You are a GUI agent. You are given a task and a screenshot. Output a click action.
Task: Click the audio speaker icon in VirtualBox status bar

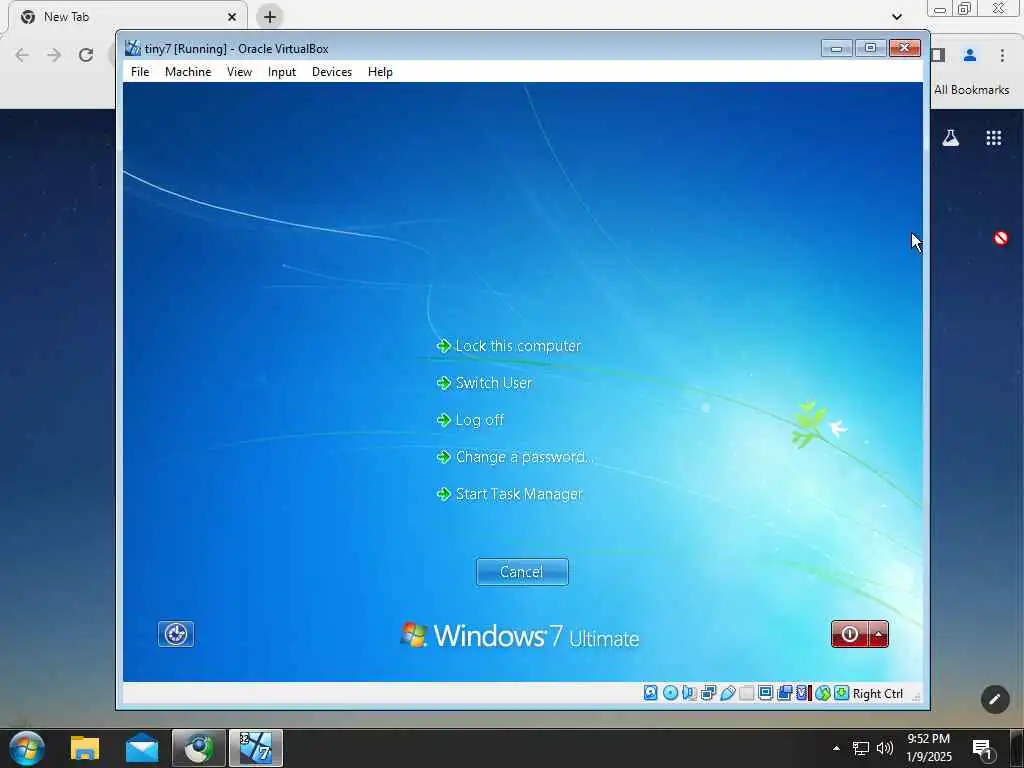pyautogui.click(x=689, y=693)
